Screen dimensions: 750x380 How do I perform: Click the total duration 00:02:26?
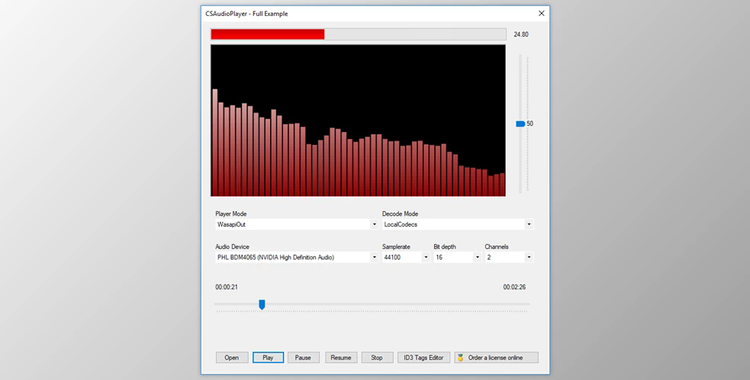pos(514,287)
